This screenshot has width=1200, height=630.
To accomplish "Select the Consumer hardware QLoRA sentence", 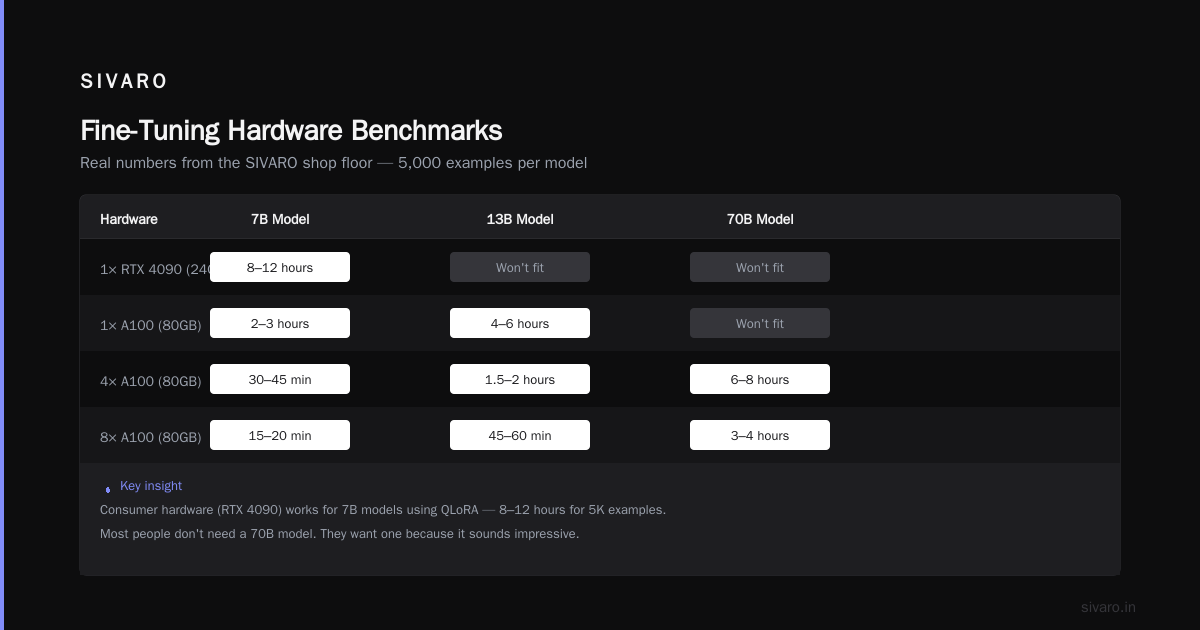I will pos(383,510).
